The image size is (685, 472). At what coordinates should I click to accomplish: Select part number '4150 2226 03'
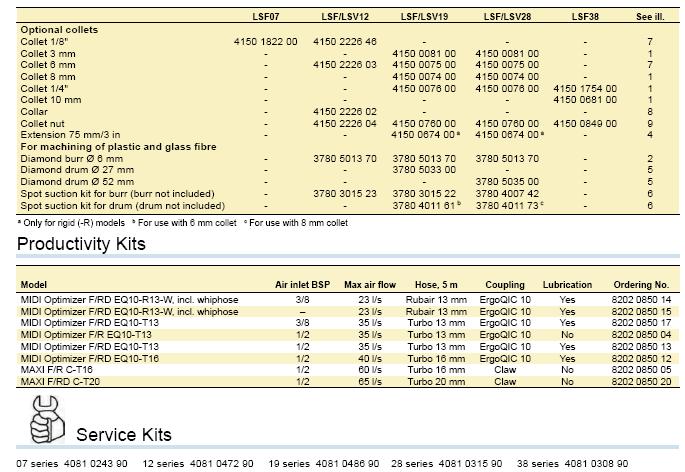345,65
